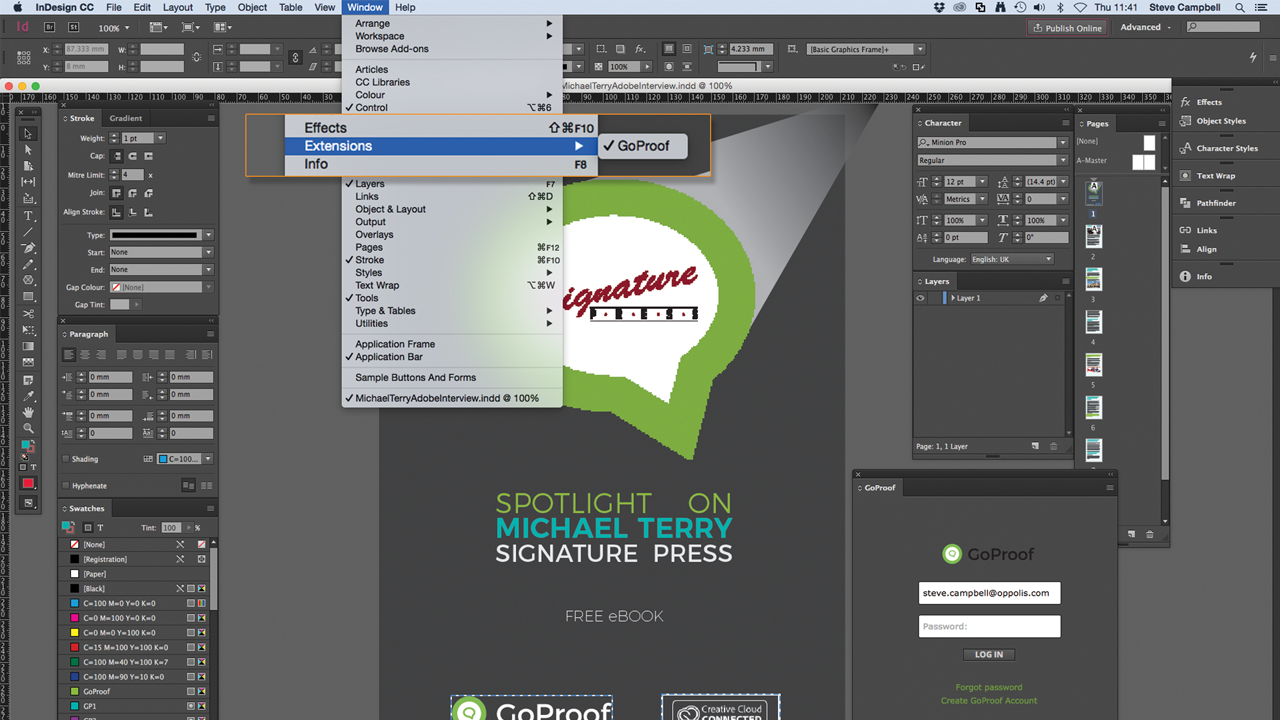The width and height of the screenshot is (1280, 720).
Task: Open stroke Type dropdown
Action: tap(208, 235)
